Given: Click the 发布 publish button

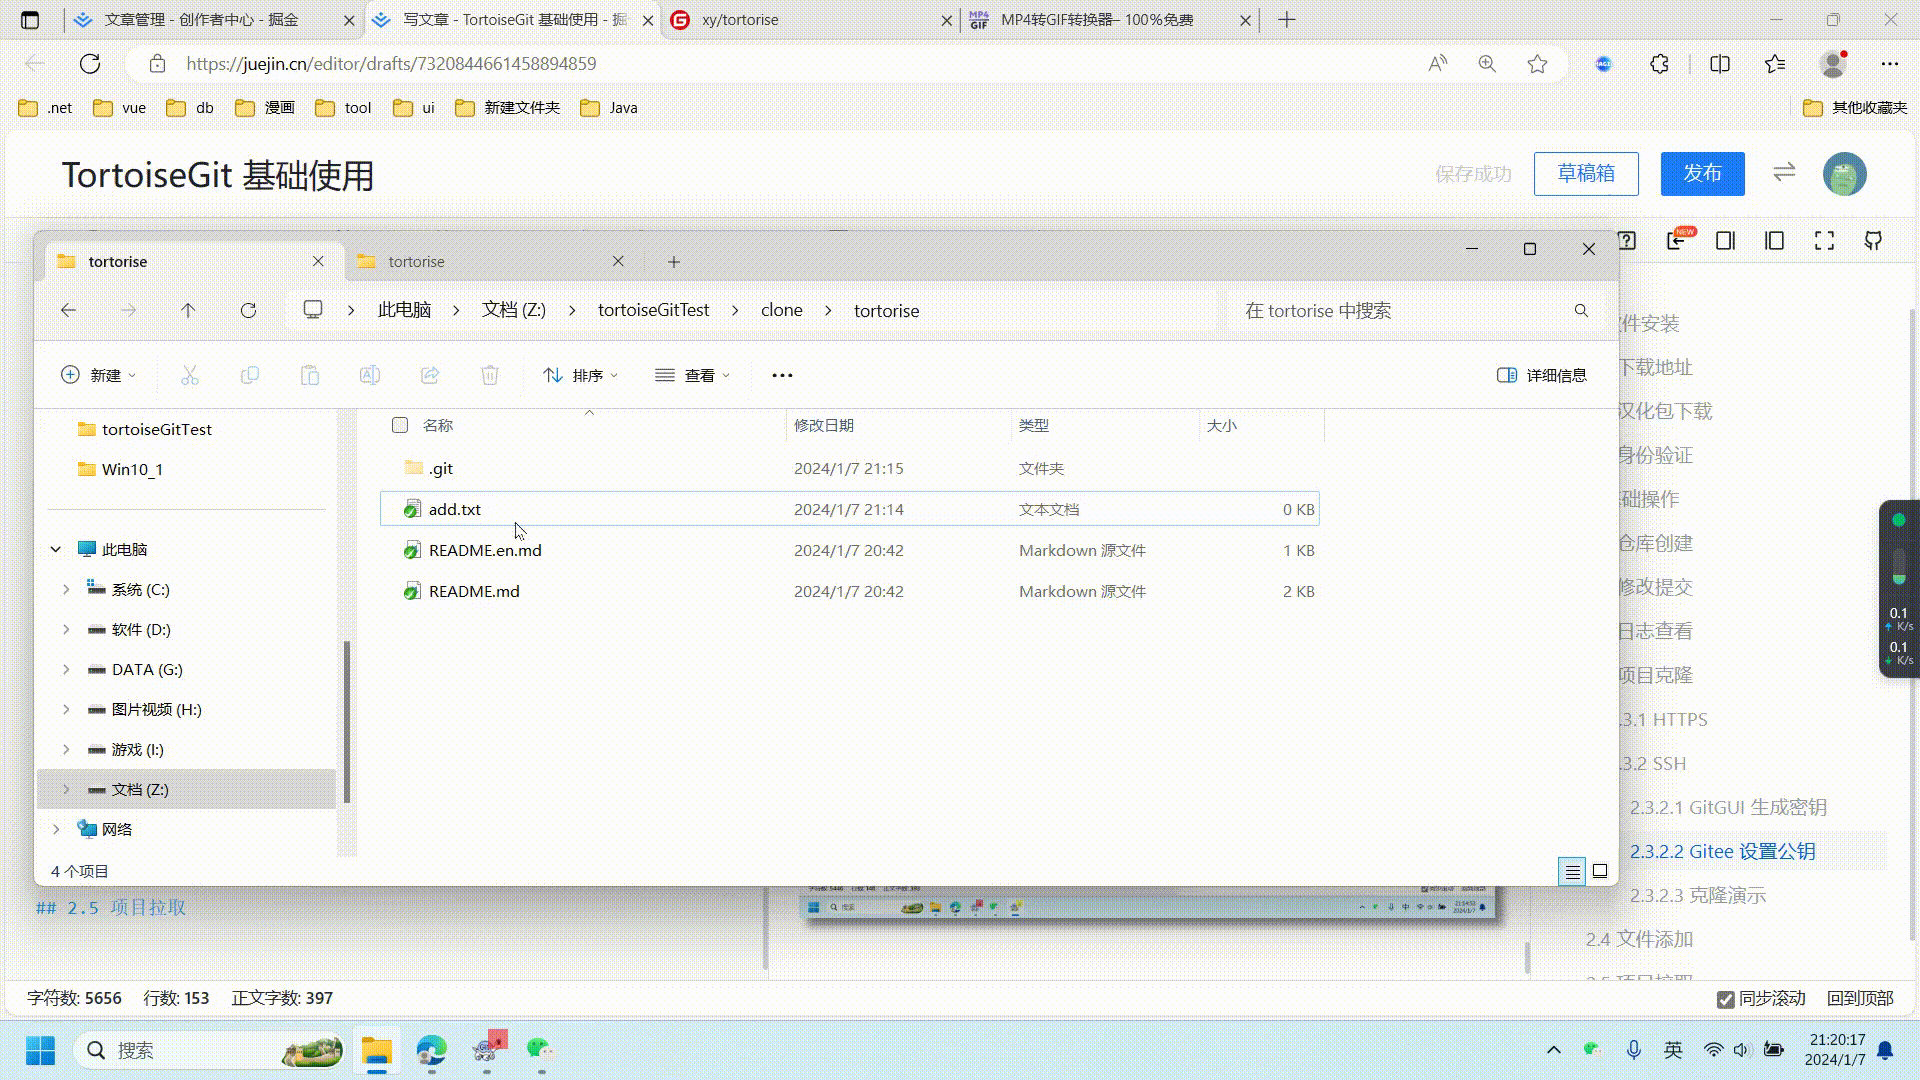Looking at the screenshot, I should (x=1702, y=173).
